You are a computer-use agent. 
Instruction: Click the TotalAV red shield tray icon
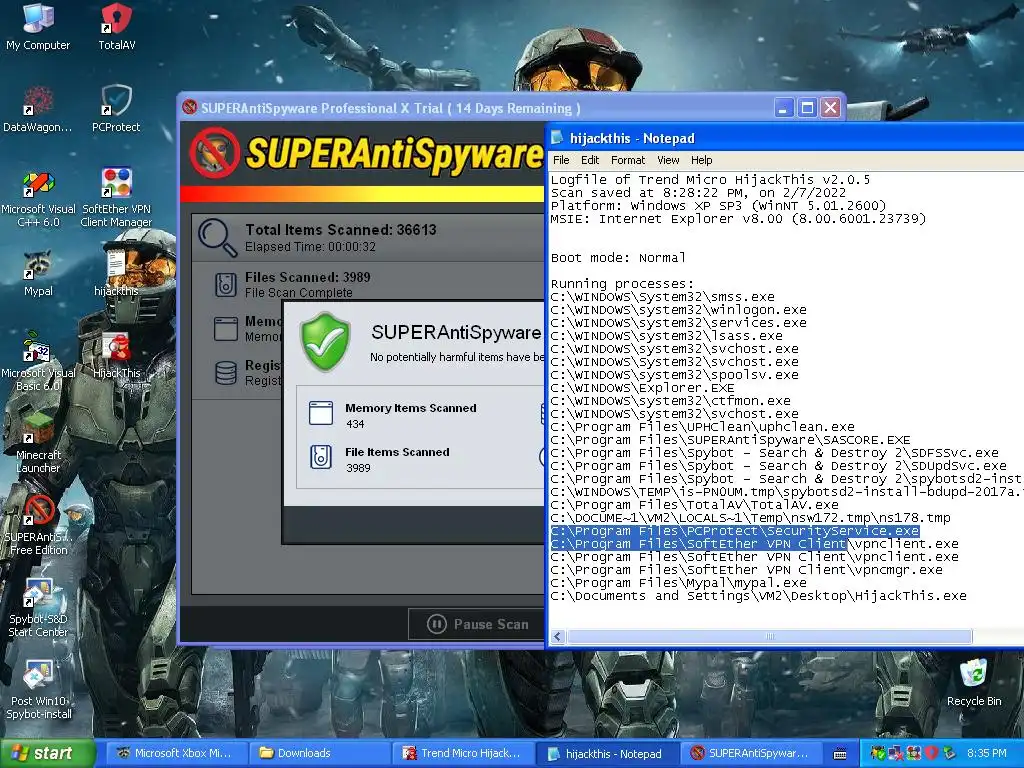[931, 753]
